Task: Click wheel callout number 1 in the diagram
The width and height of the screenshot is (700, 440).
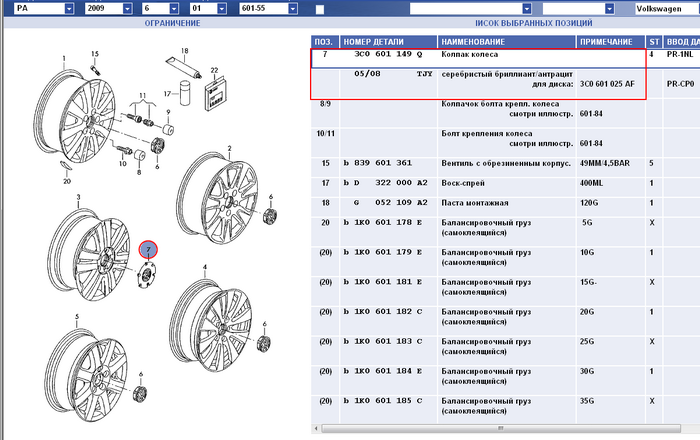Action: pyautogui.click(x=64, y=58)
